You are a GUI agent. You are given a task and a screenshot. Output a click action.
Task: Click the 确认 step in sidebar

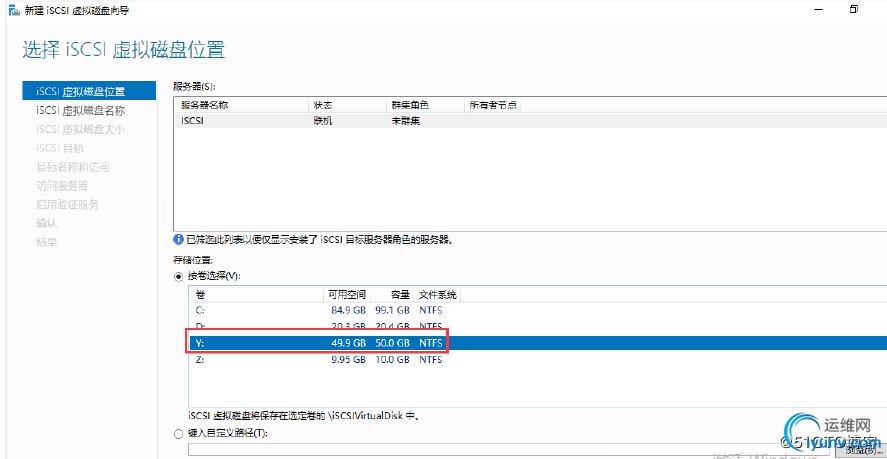46,224
